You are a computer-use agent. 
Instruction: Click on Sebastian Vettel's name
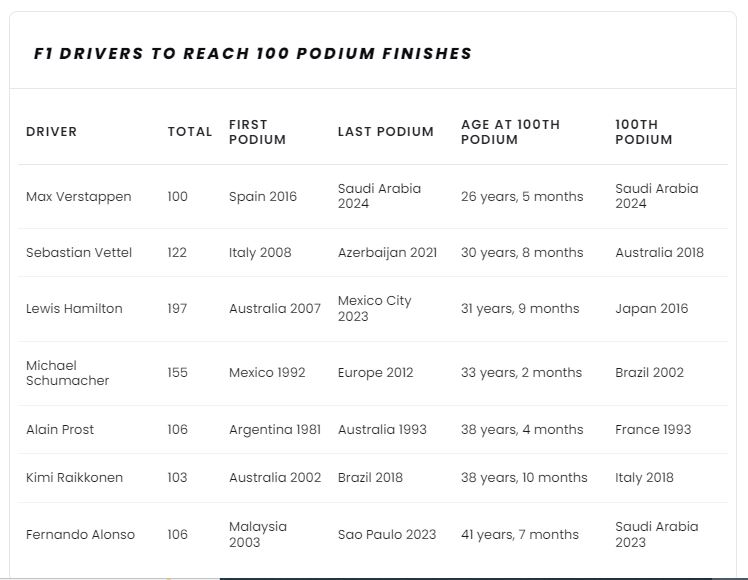[79, 252]
